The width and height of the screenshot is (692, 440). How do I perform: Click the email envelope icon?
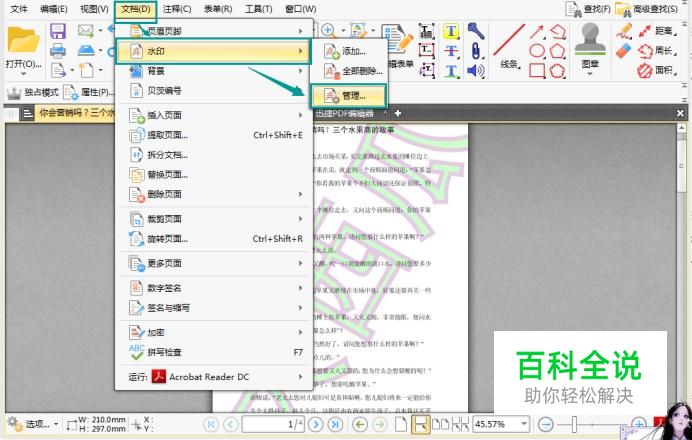pyautogui.click(x=86, y=30)
